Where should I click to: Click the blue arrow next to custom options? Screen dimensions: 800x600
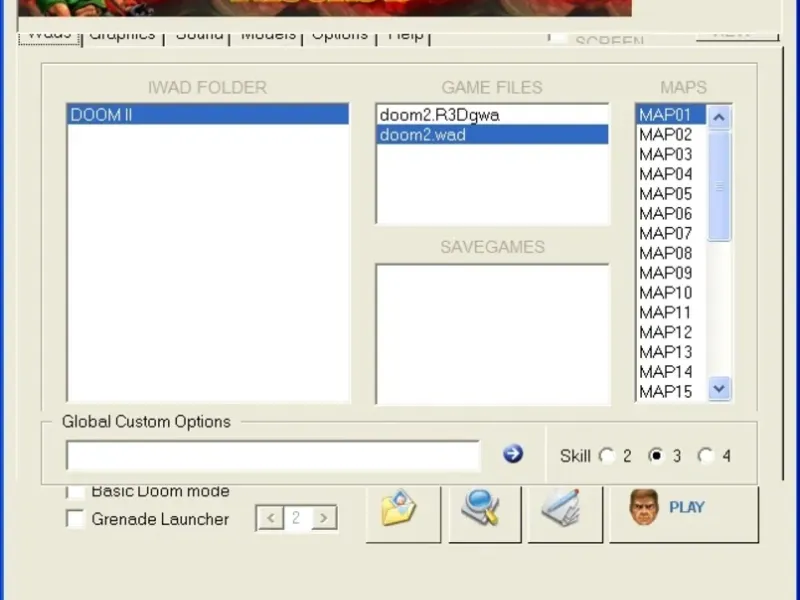(513, 454)
